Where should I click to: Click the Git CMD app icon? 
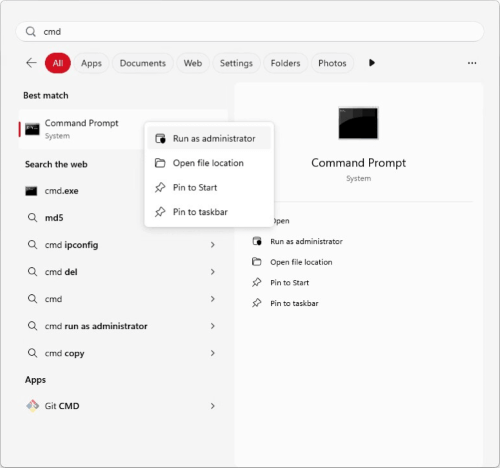[x=32, y=406]
